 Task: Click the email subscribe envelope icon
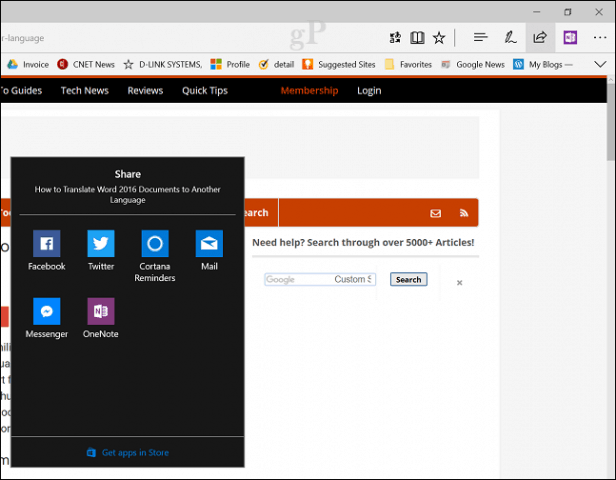click(x=435, y=213)
